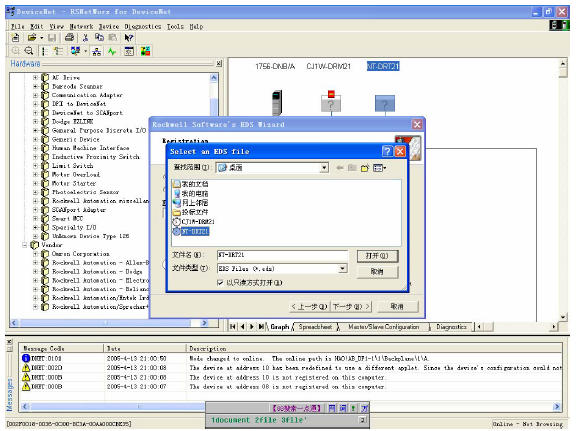The height and width of the screenshot is (431, 578).
Task: Click the wizard Next button
Action: click(x=351, y=307)
